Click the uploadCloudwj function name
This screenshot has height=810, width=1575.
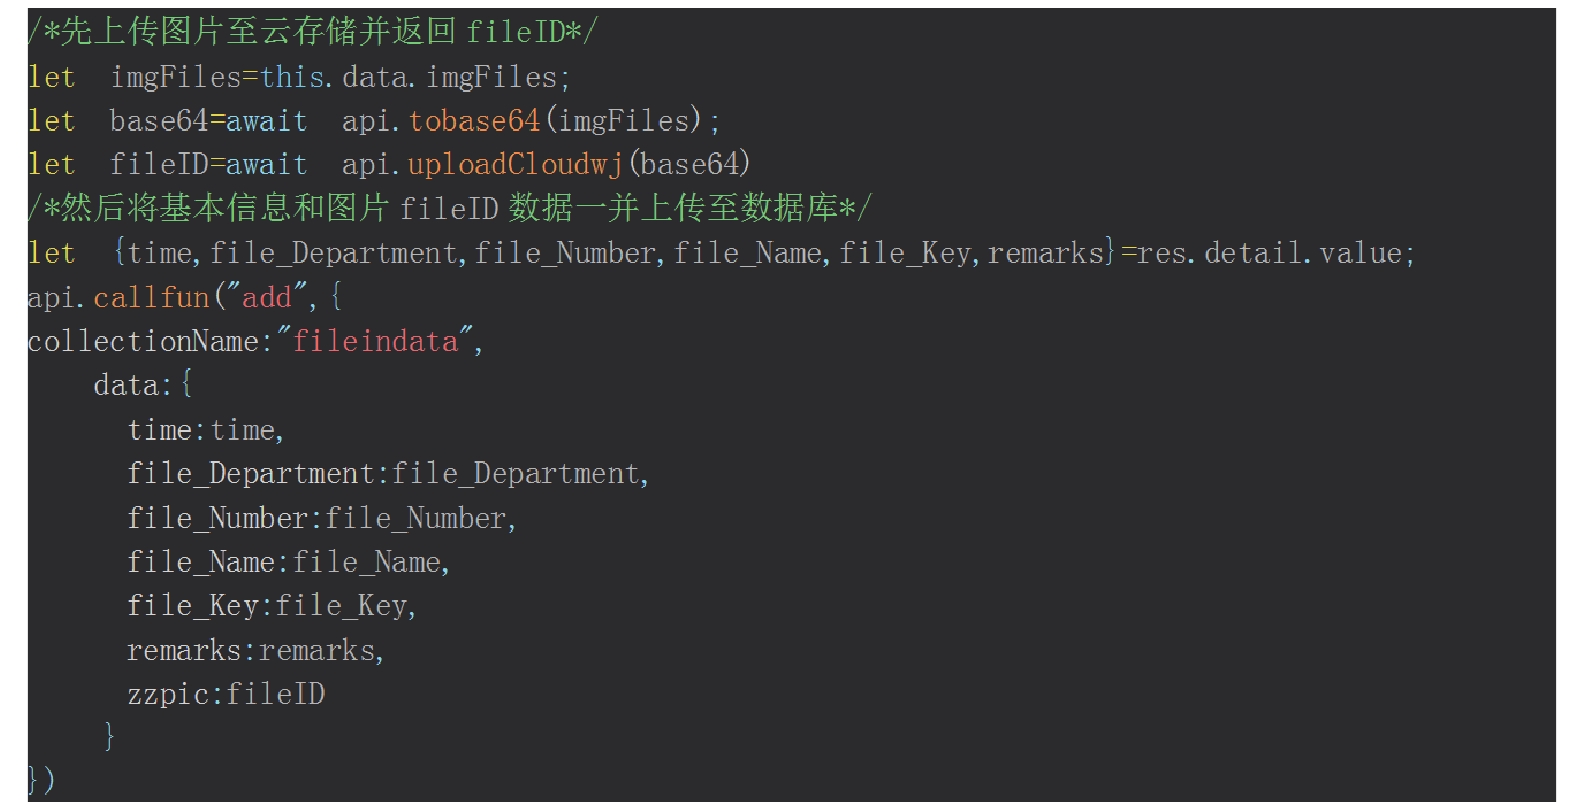(x=515, y=164)
